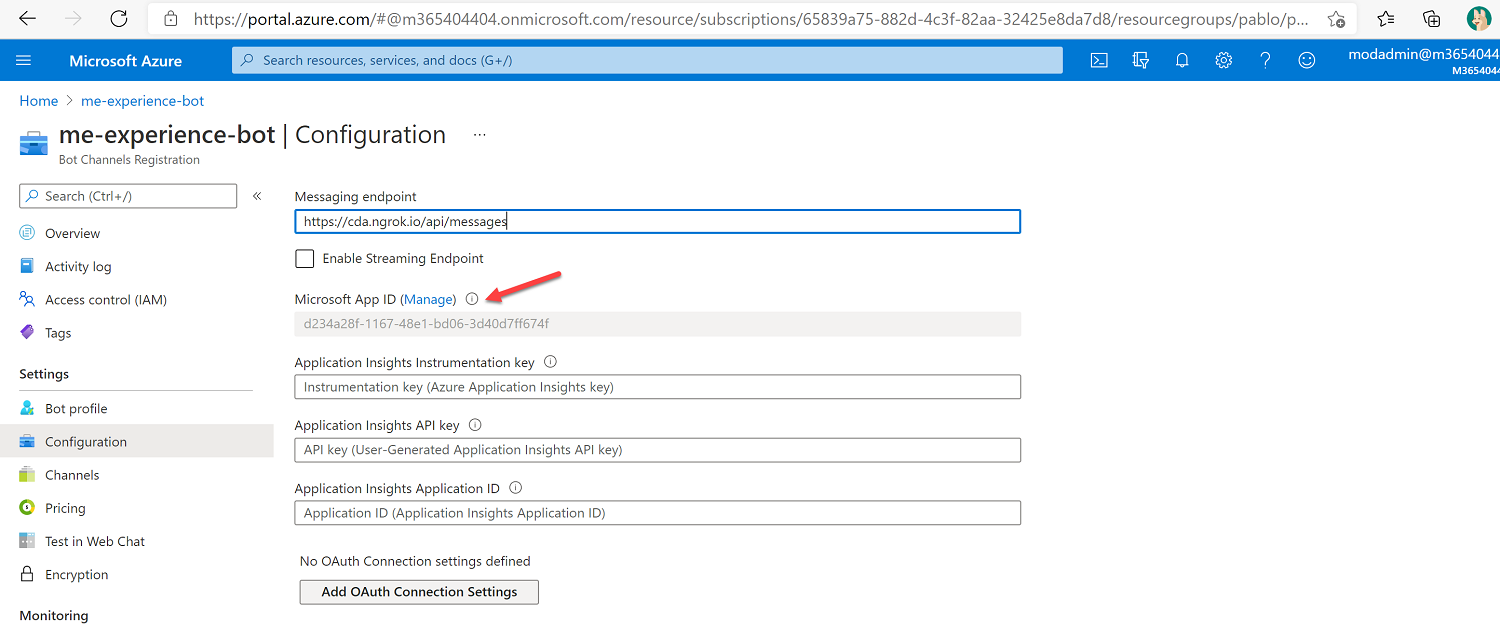The image size is (1500, 629).
Task: Enable Streaming Endpoint checkbox
Action: click(305, 259)
